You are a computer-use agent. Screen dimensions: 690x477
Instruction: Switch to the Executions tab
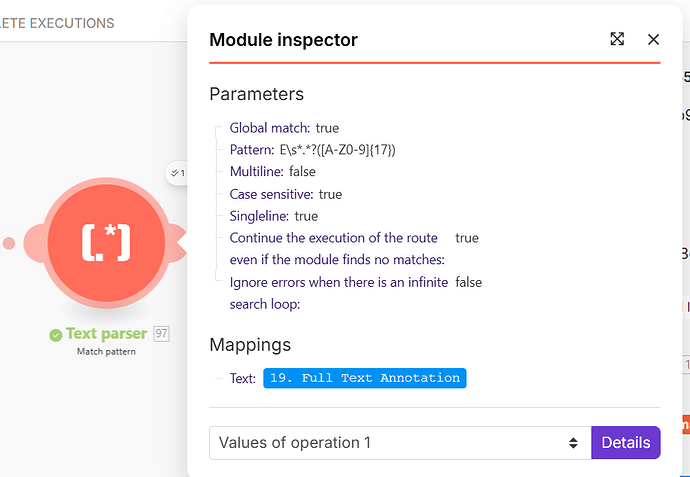(58, 22)
